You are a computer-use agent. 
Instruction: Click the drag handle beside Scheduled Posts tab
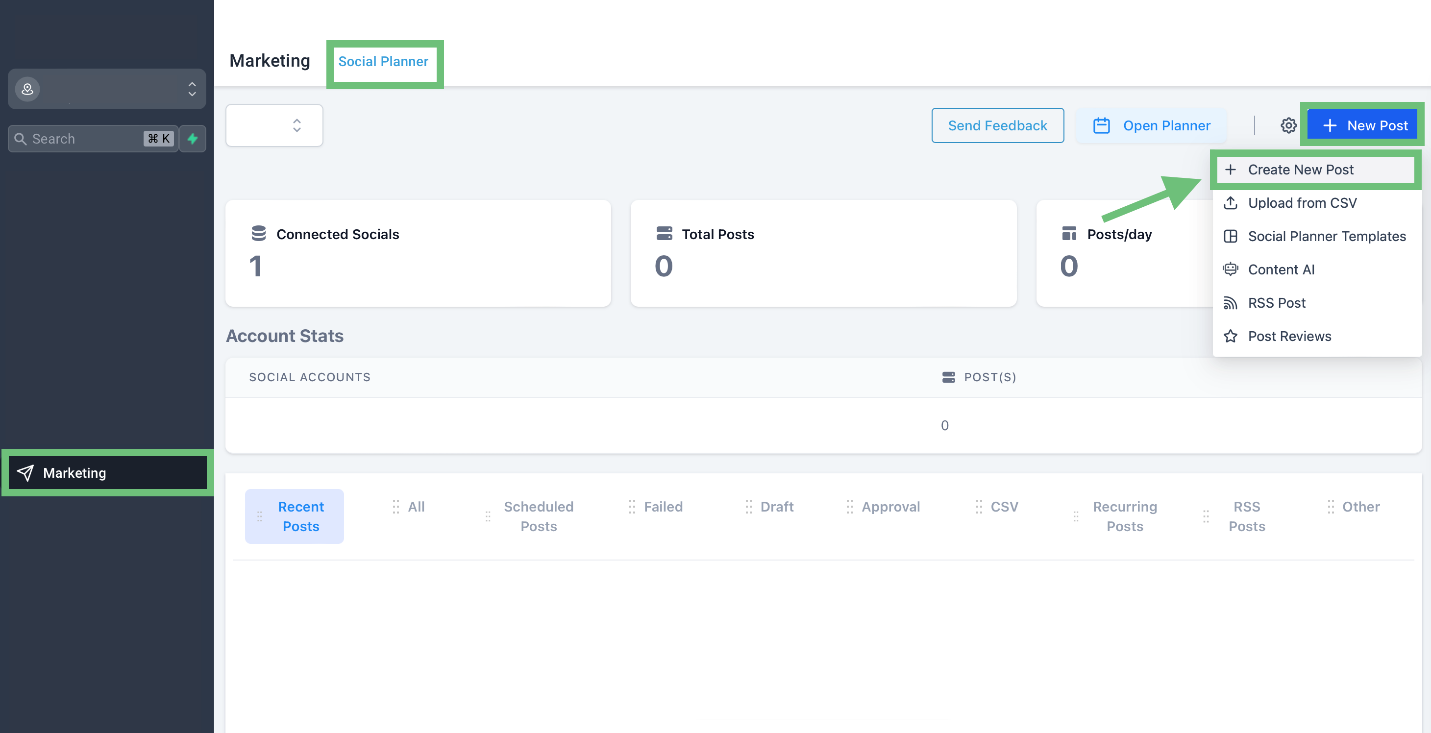(488, 517)
